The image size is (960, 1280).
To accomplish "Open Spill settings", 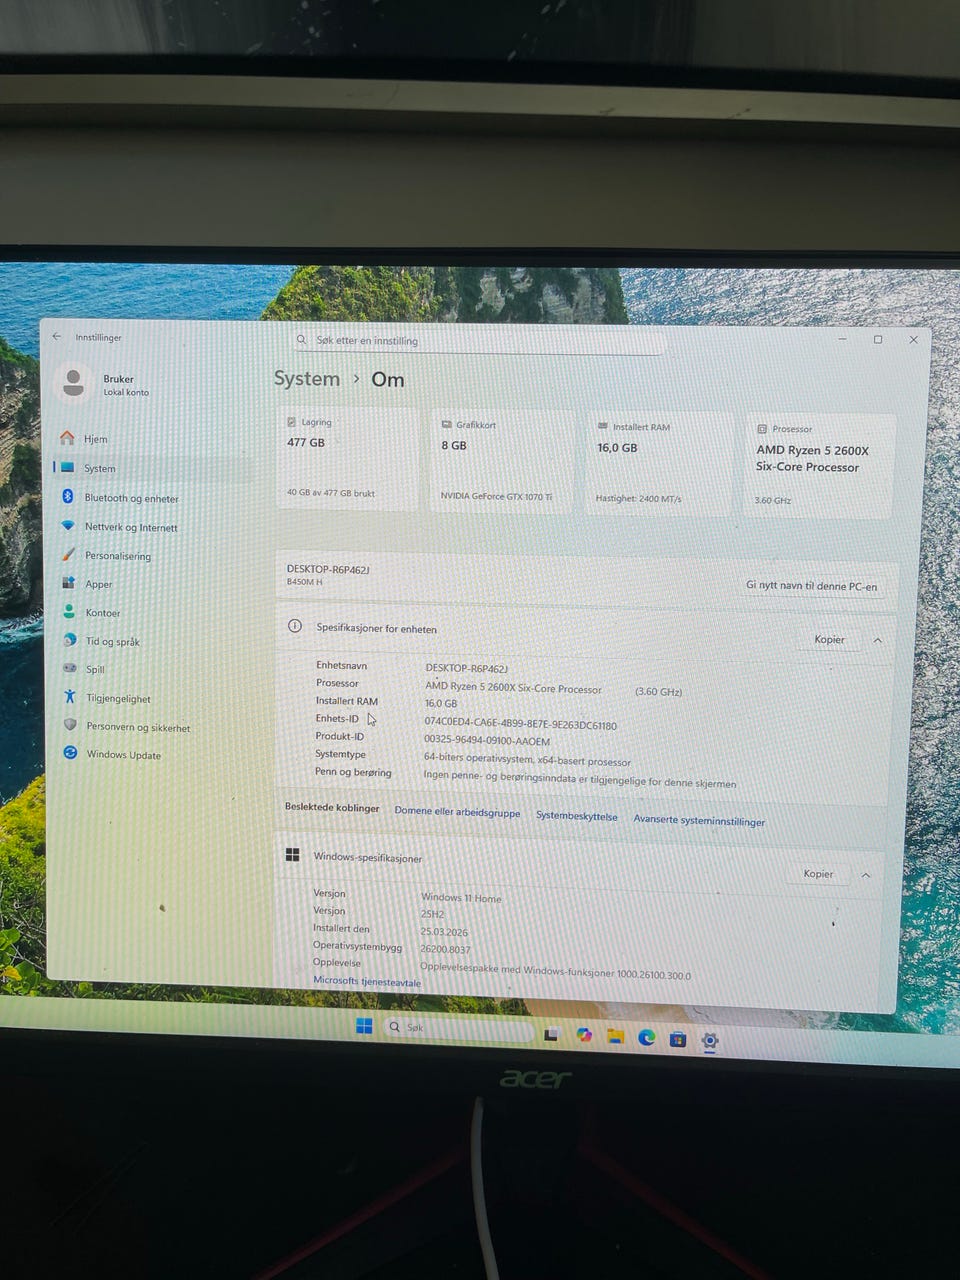I will pyautogui.click(x=94, y=670).
